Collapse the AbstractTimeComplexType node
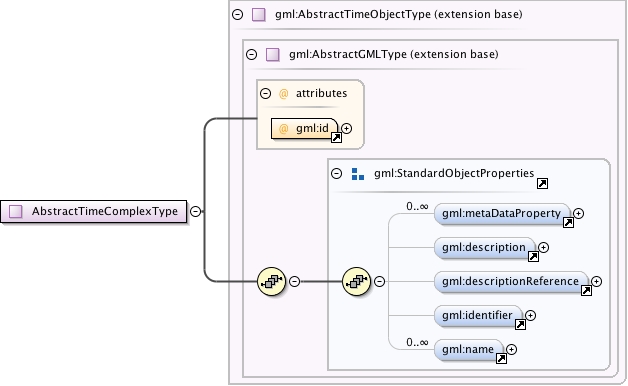The image size is (628, 386). pos(195,211)
